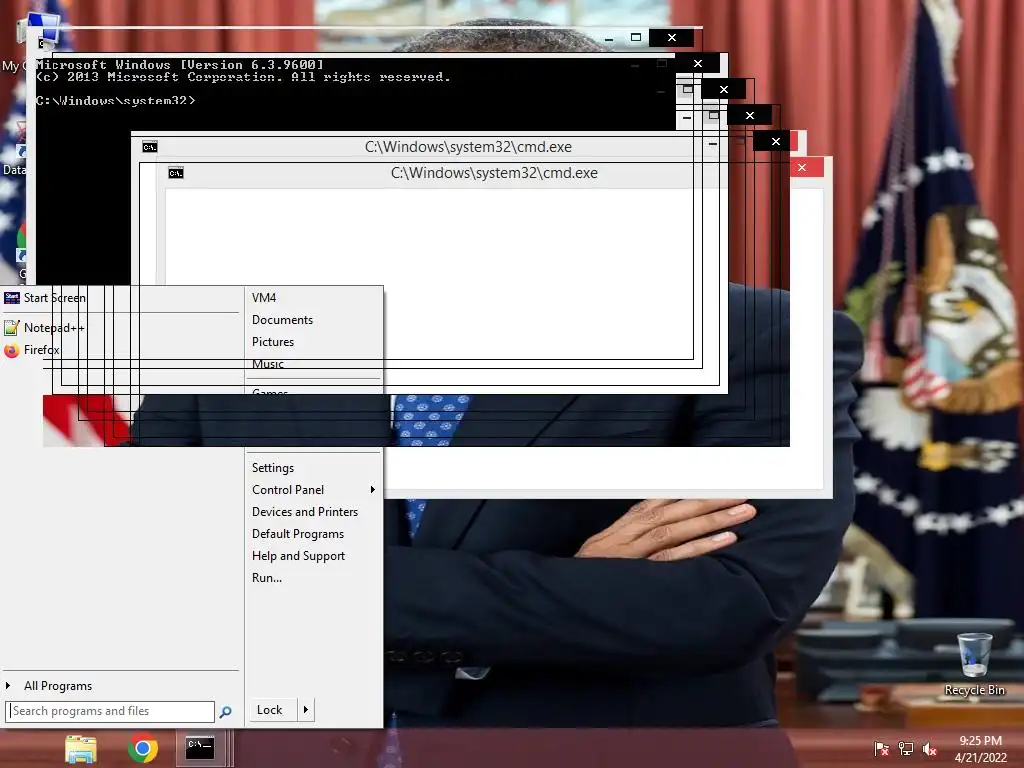Expand the Control Panel submenu arrow
The width and height of the screenshot is (1024, 768).
point(372,490)
